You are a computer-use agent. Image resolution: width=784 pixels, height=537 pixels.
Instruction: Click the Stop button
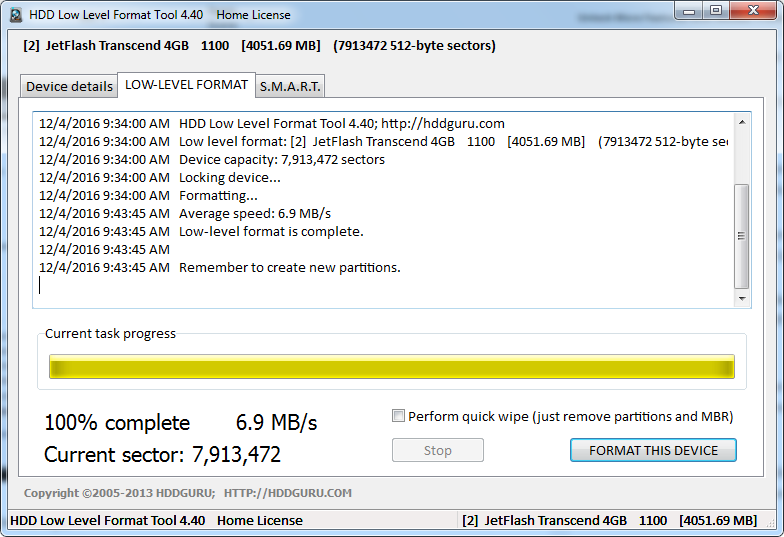(438, 450)
